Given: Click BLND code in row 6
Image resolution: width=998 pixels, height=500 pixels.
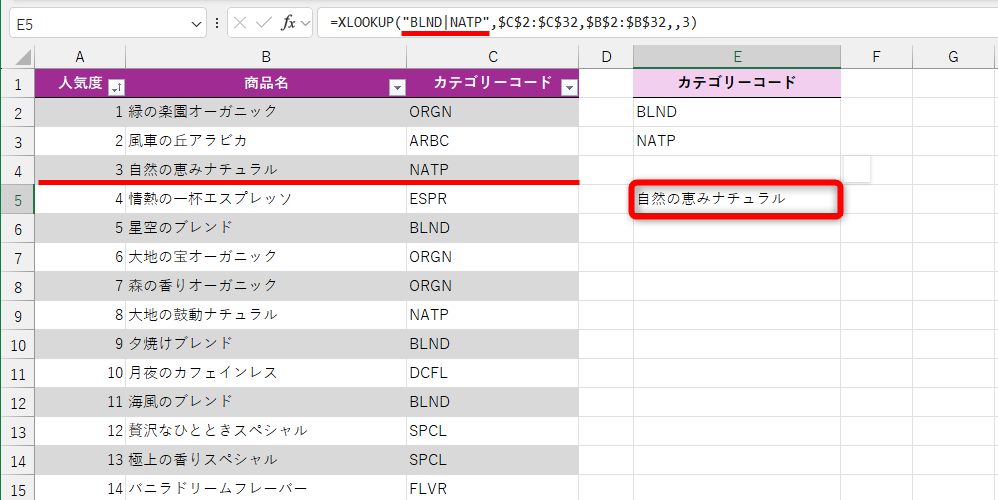Looking at the screenshot, I should pos(493,228).
